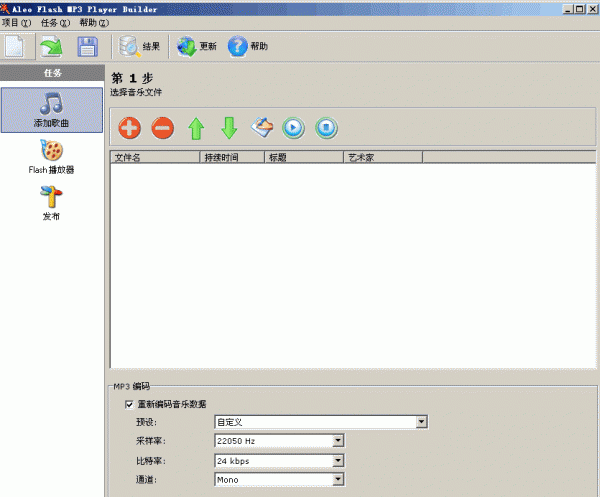Click inside the empty song list area
Screen dimensions: 600x497
point(353,266)
